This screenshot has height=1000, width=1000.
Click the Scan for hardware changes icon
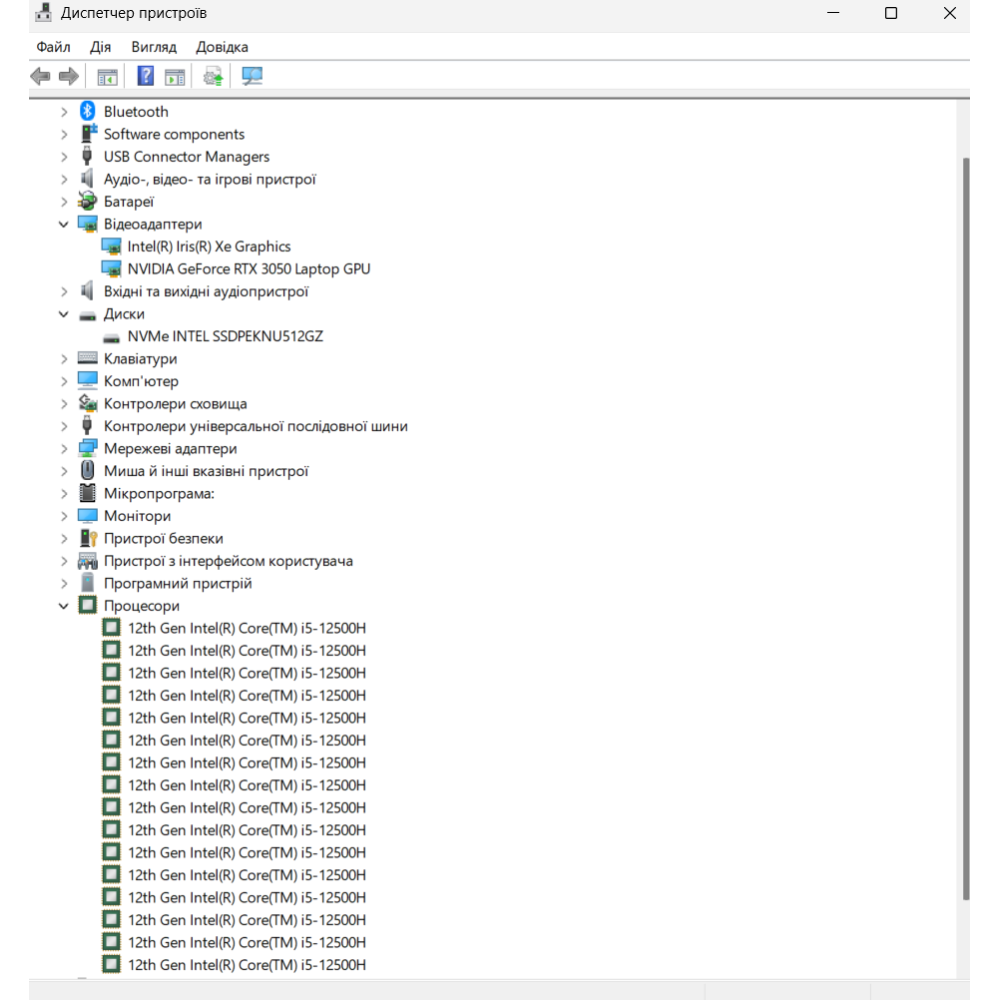[252, 76]
